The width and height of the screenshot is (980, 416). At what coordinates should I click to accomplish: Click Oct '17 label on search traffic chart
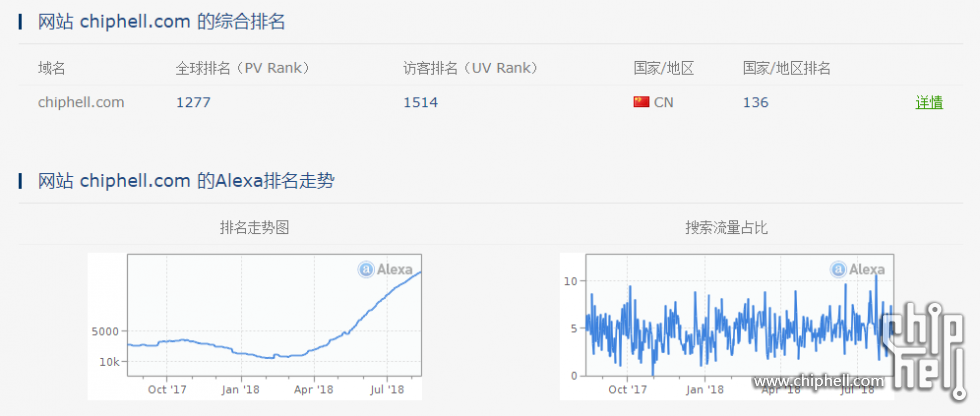pos(628,389)
